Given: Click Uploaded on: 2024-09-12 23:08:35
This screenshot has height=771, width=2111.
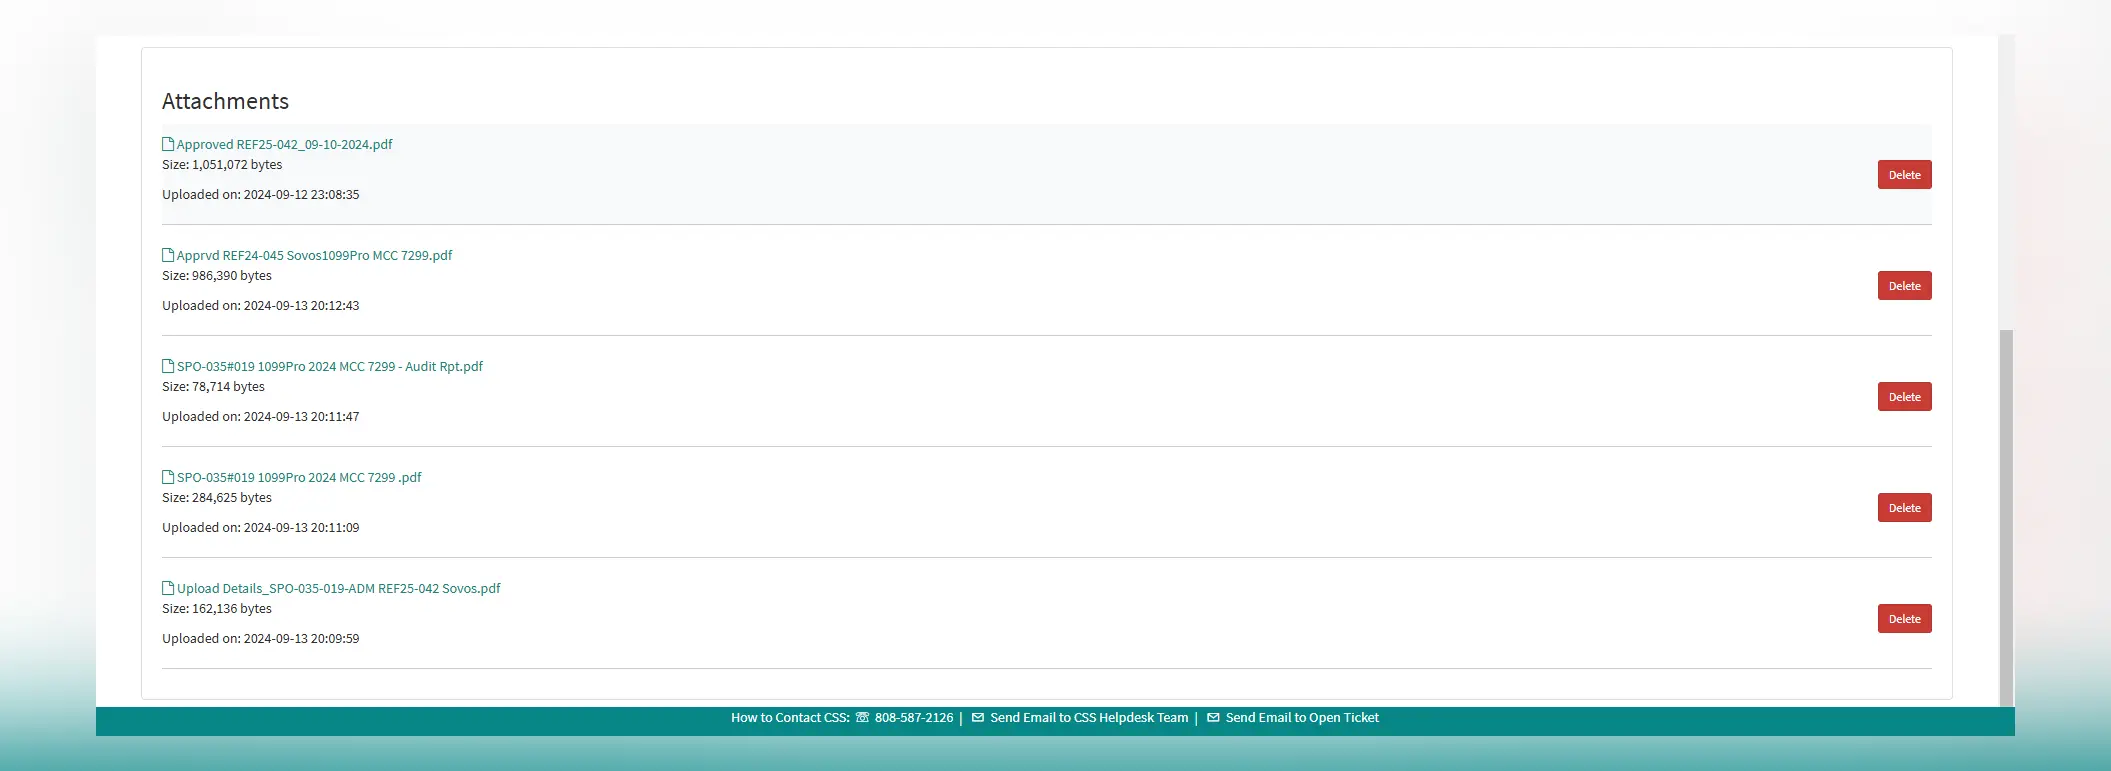Looking at the screenshot, I should 260,195.
